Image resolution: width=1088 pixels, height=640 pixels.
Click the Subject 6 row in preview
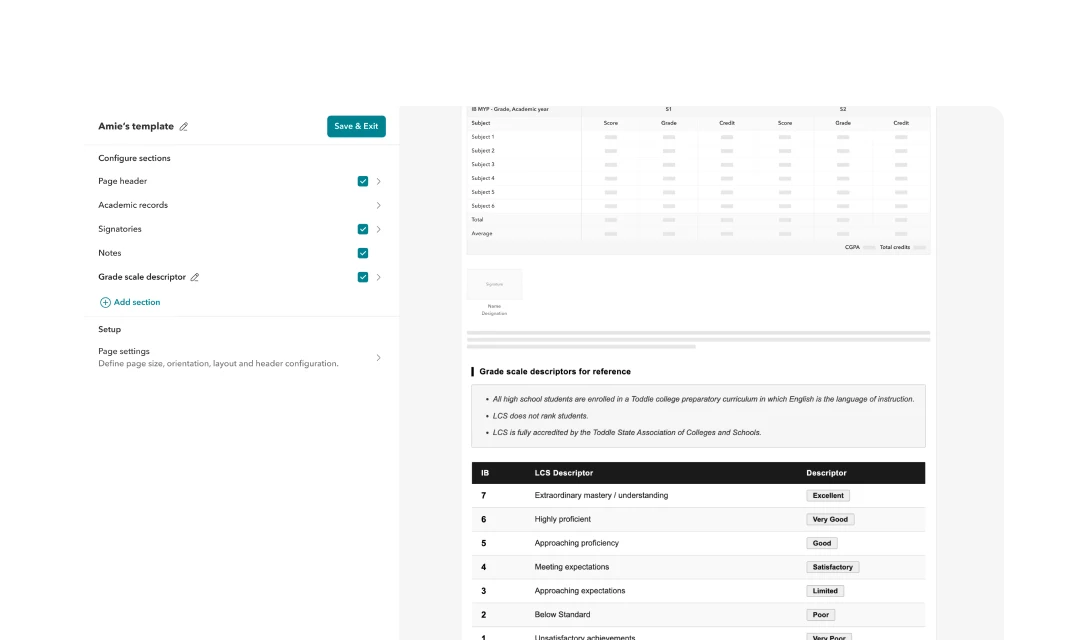pyautogui.click(x=698, y=206)
